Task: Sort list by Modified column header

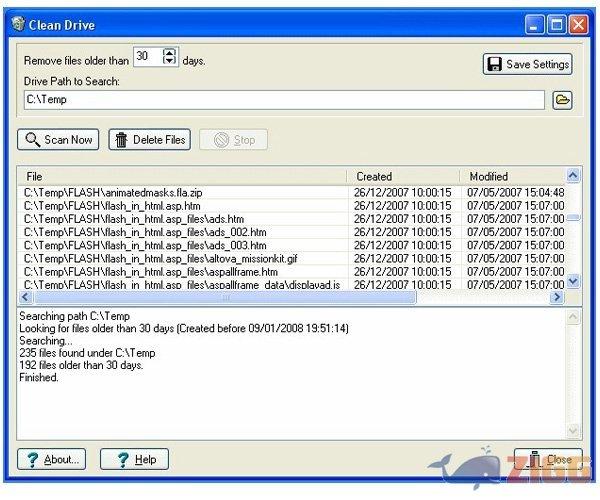Action: click(510, 177)
